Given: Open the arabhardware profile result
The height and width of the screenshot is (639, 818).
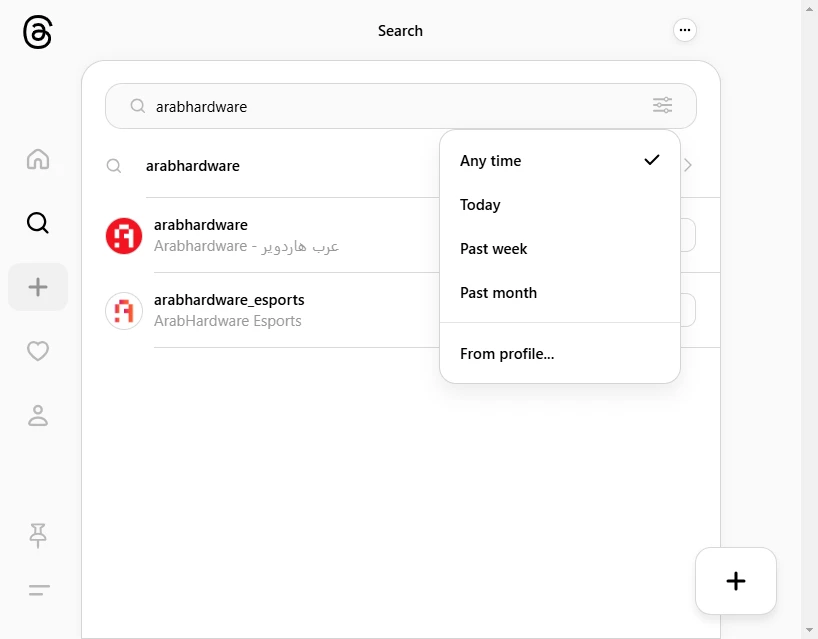Looking at the screenshot, I should [271, 235].
